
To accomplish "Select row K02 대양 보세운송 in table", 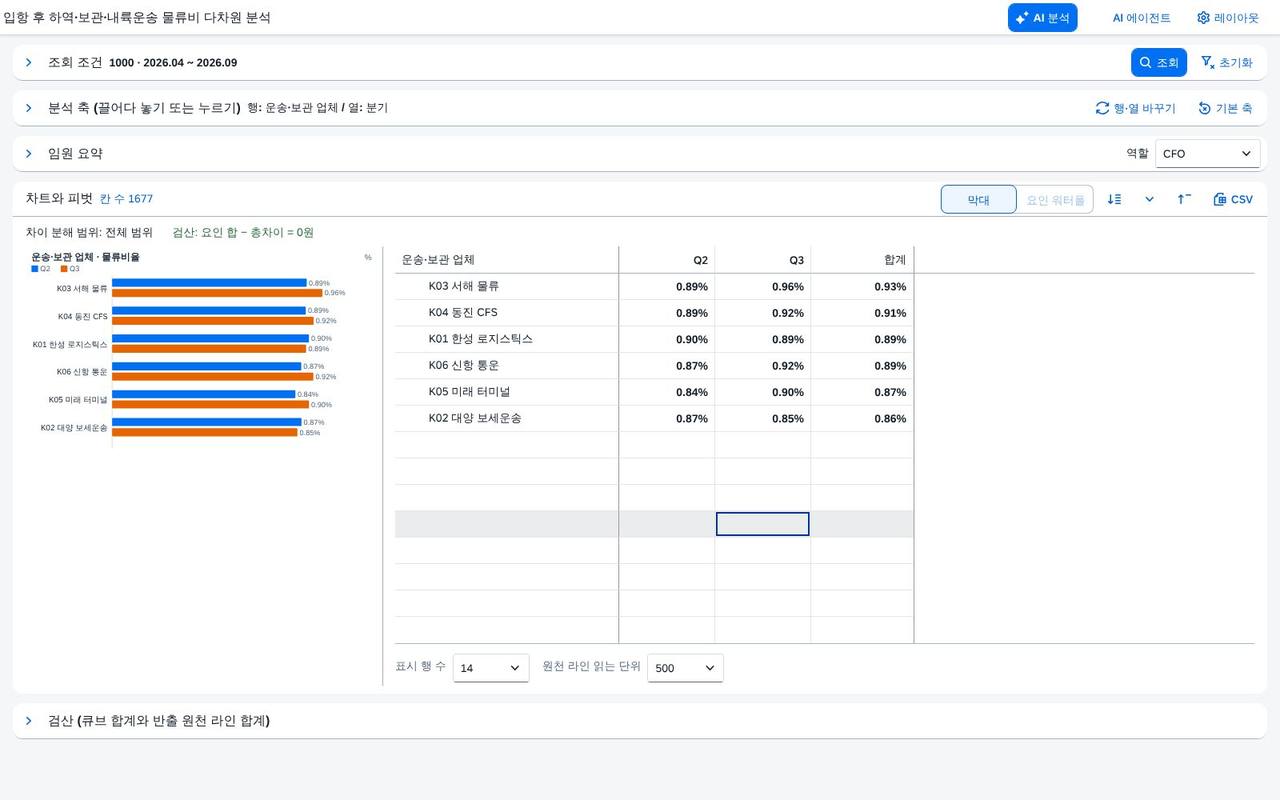I will coord(654,418).
